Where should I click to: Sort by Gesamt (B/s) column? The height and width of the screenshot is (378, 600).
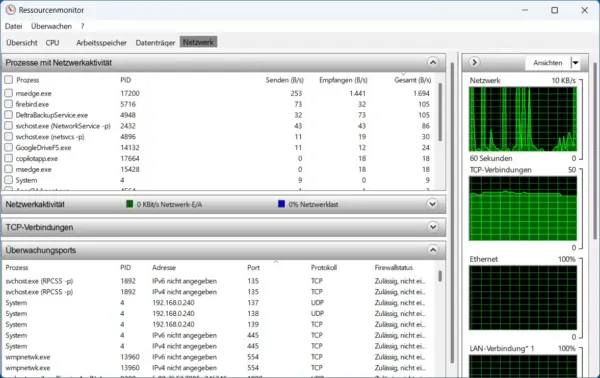coord(412,80)
